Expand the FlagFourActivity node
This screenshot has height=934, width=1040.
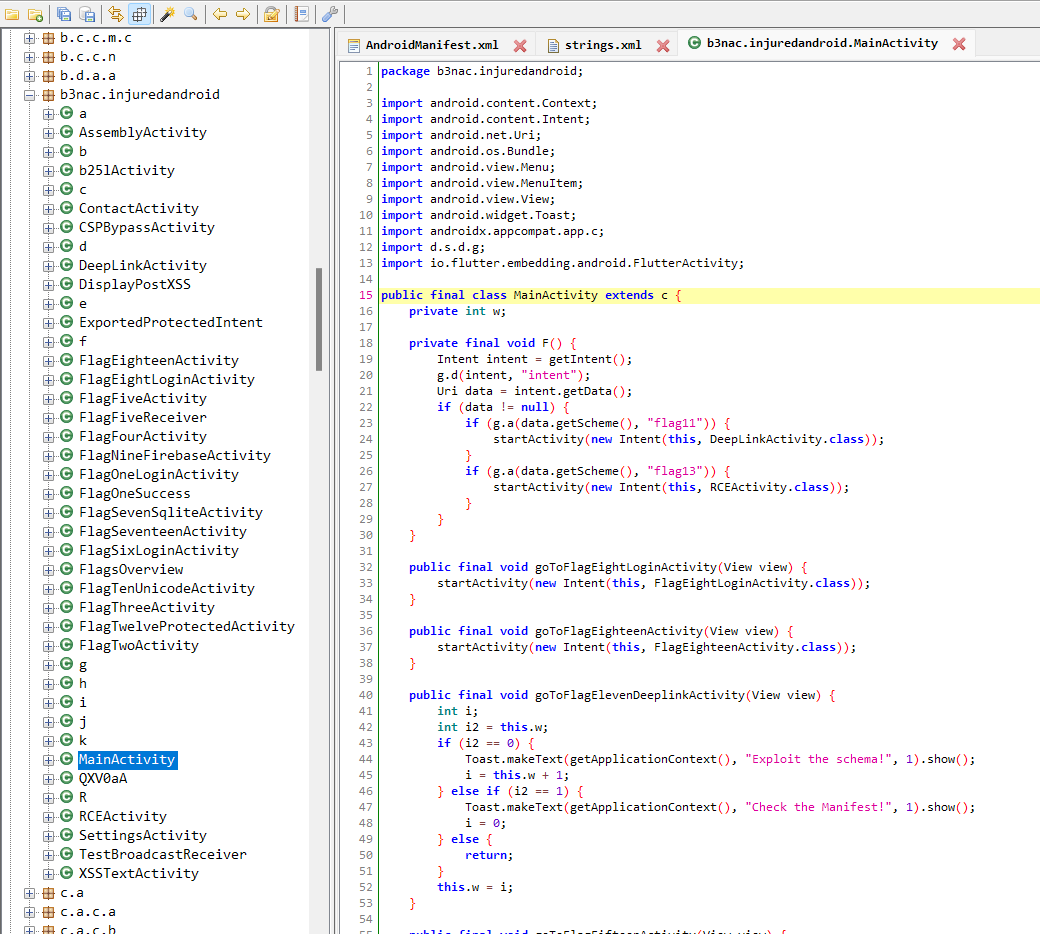coord(50,436)
